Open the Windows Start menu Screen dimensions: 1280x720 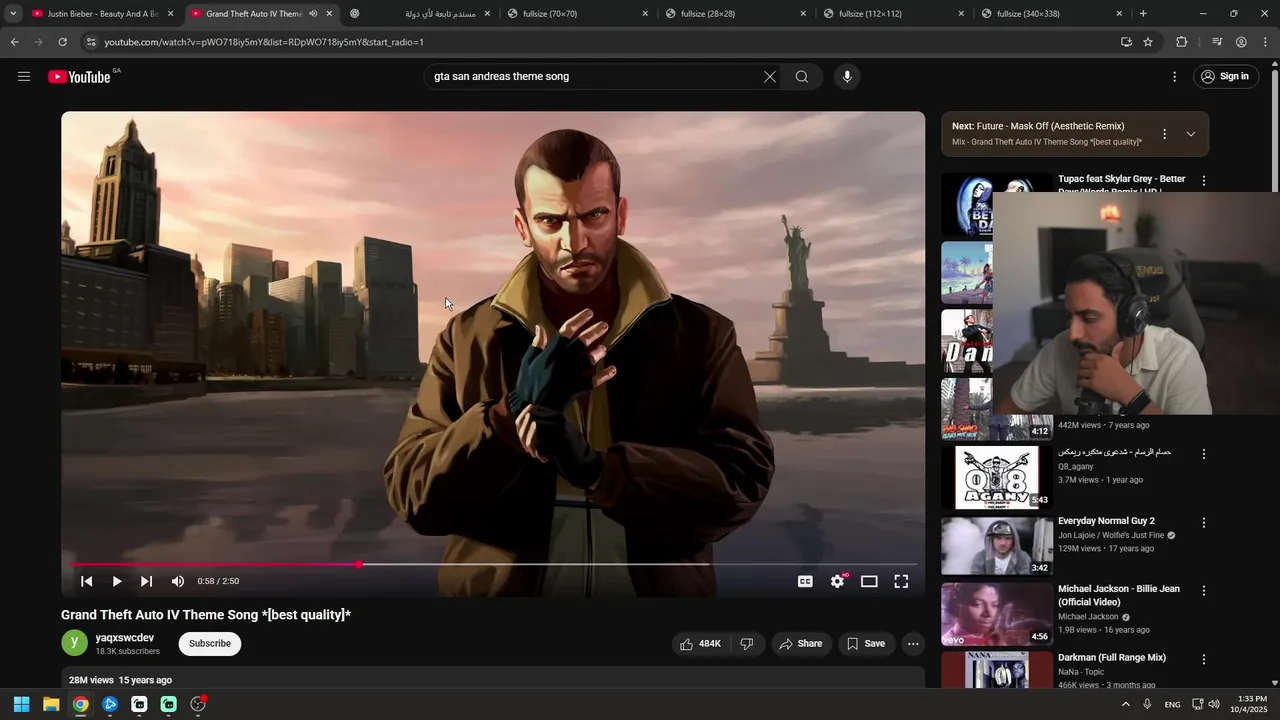tap(21, 704)
